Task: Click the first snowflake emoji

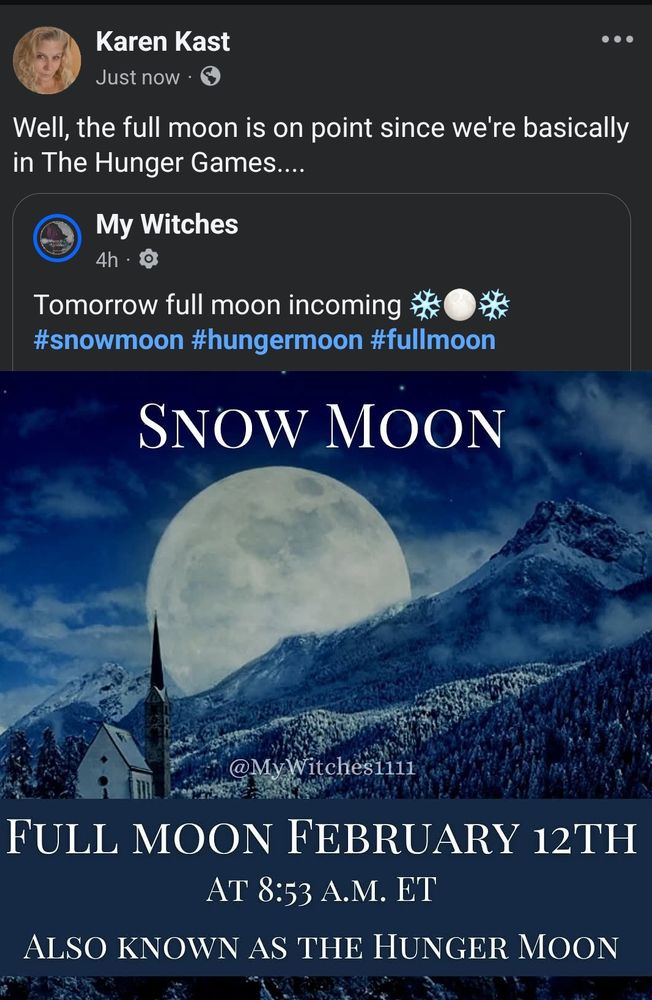Action: pyautogui.click(x=426, y=305)
